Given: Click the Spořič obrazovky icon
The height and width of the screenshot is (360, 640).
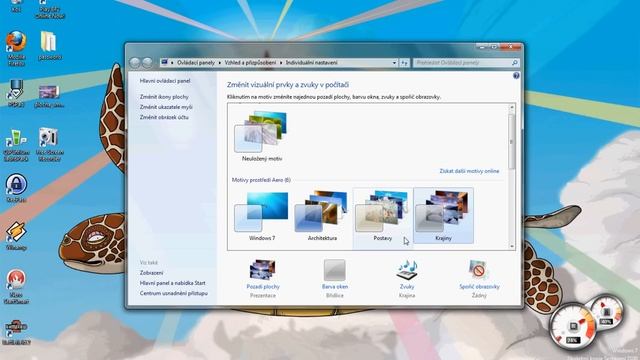Looking at the screenshot, I should click(x=479, y=270).
